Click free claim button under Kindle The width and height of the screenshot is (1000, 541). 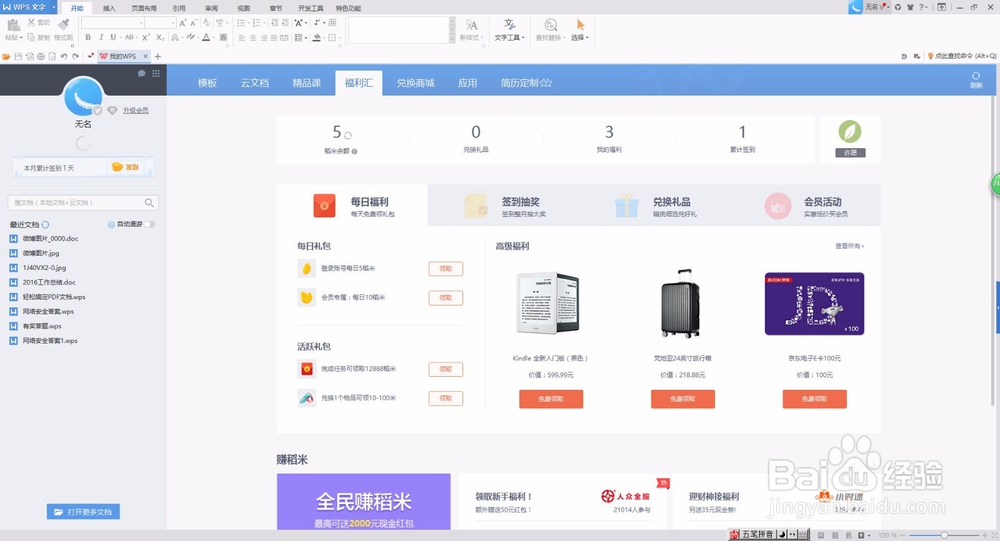point(551,399)
